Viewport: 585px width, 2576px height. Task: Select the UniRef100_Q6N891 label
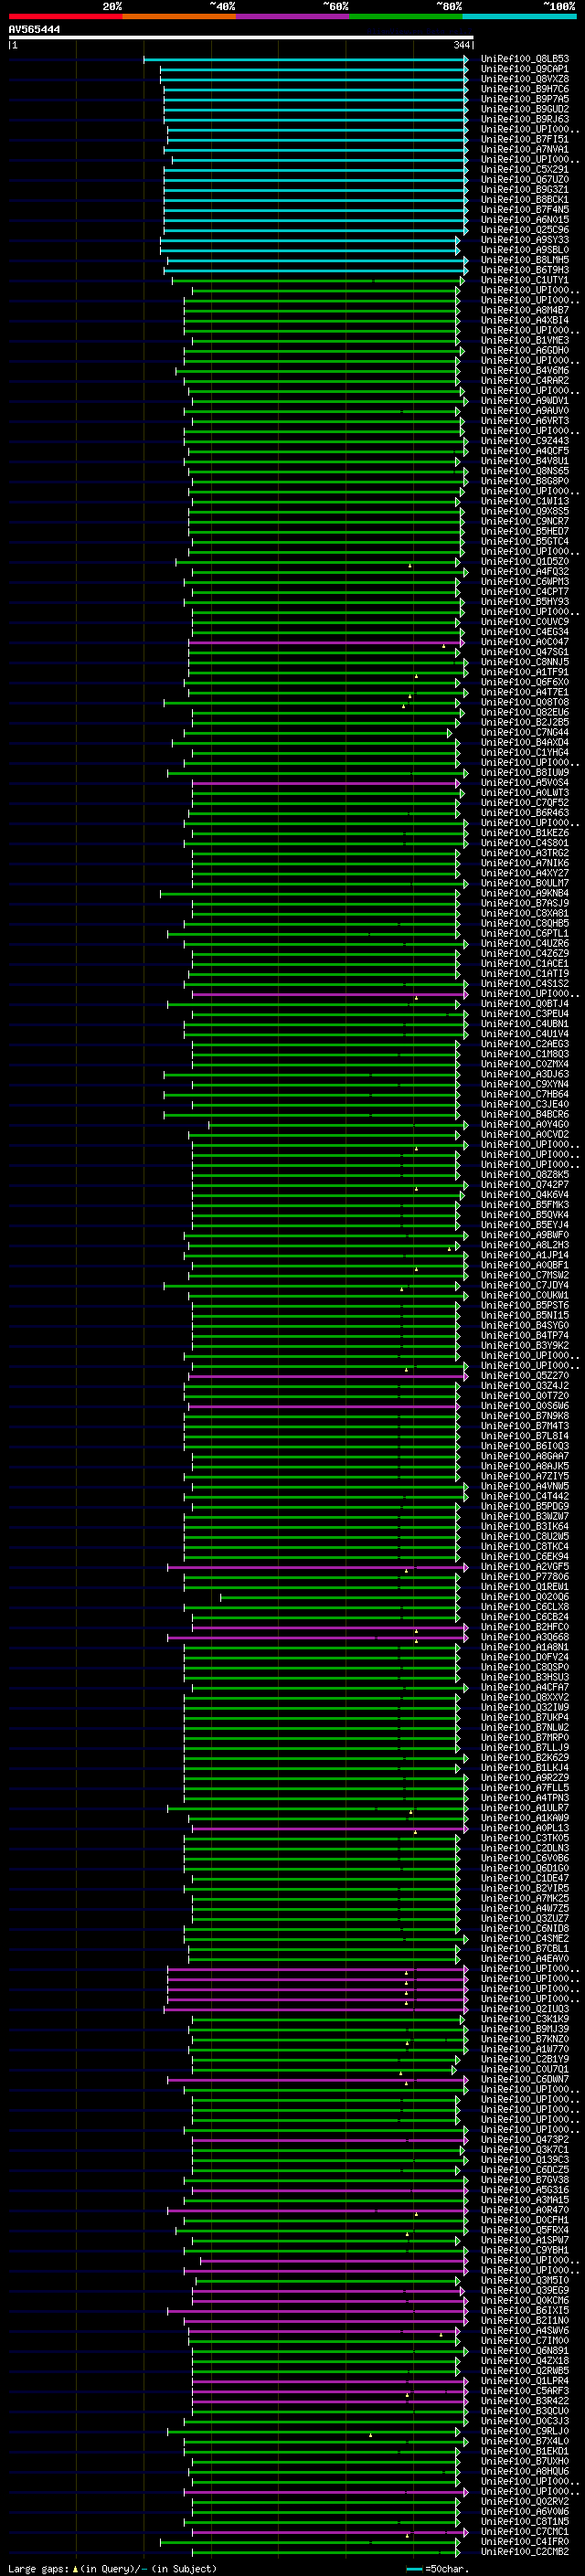point(525,2351)
